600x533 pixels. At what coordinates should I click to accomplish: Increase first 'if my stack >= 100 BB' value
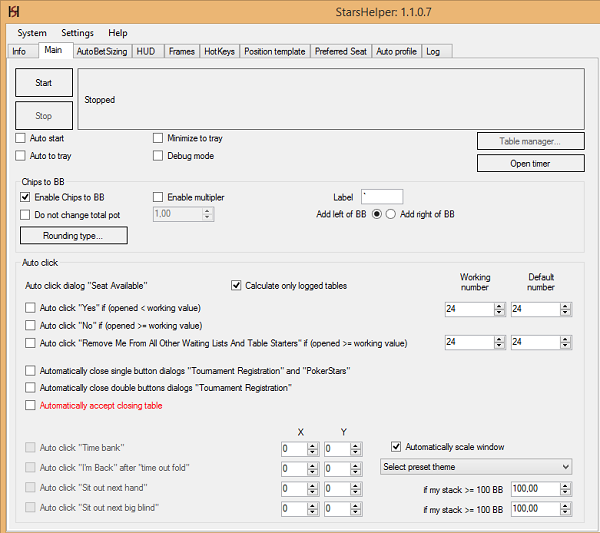[x=565, y=486]
